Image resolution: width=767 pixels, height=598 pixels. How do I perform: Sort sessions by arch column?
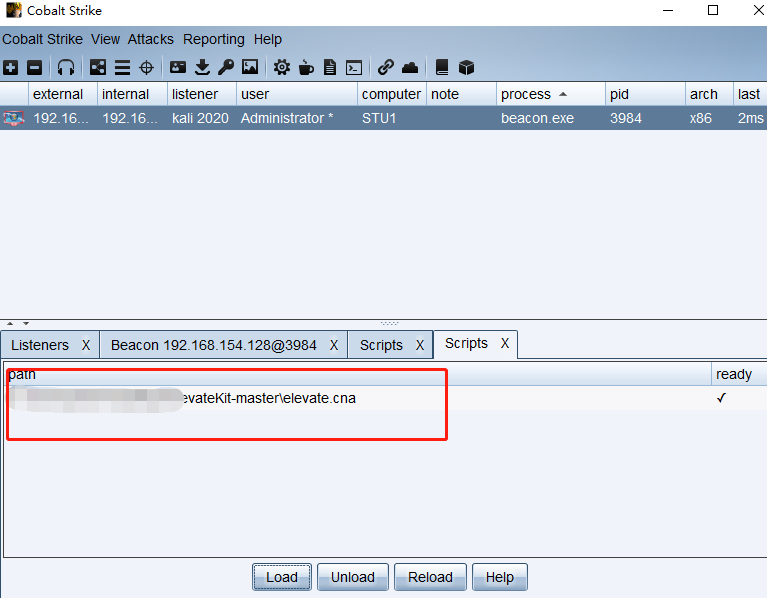[x=709, y=94]
